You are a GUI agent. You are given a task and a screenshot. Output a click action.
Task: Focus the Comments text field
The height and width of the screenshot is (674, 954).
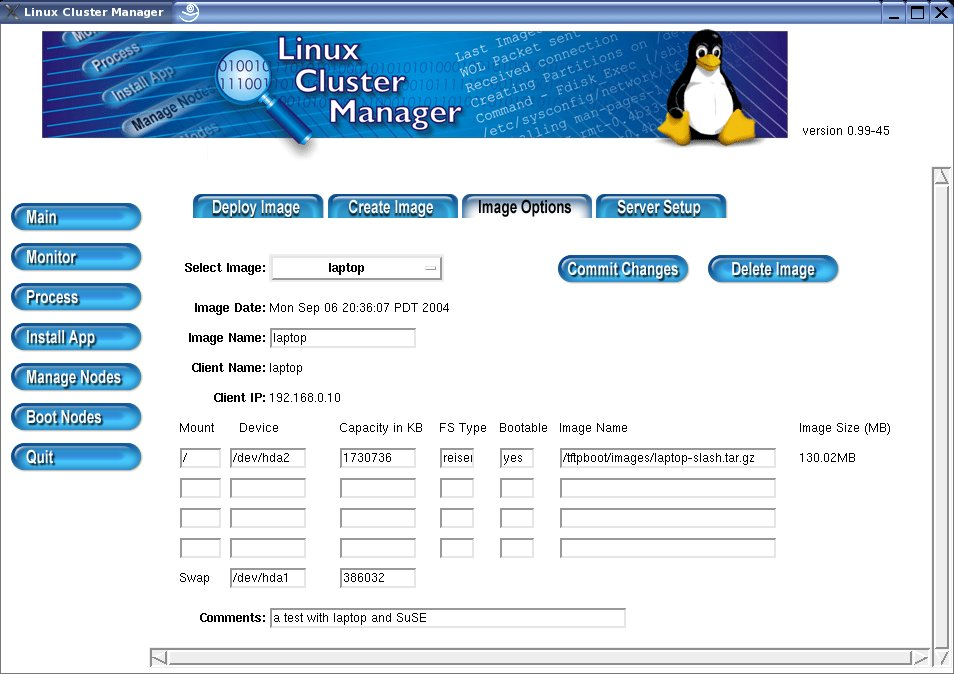point(447,618)
